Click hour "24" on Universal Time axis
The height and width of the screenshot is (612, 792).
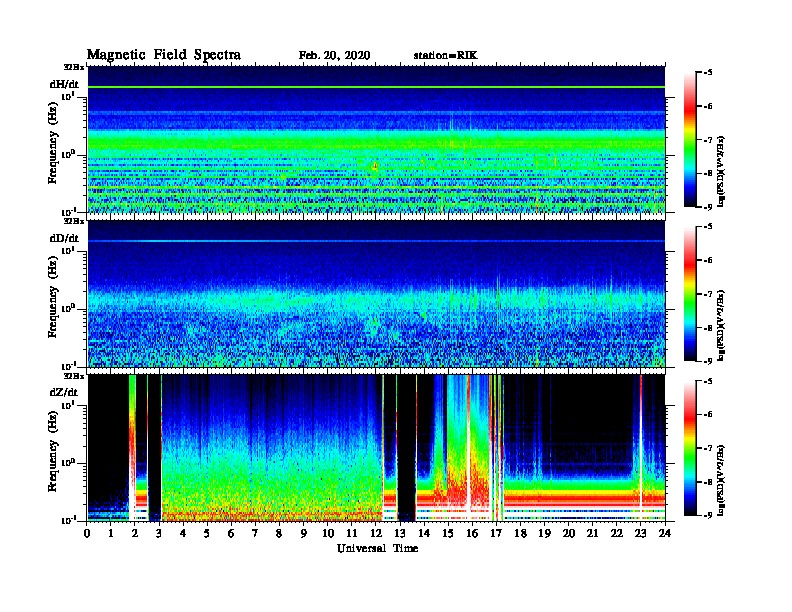665,533
